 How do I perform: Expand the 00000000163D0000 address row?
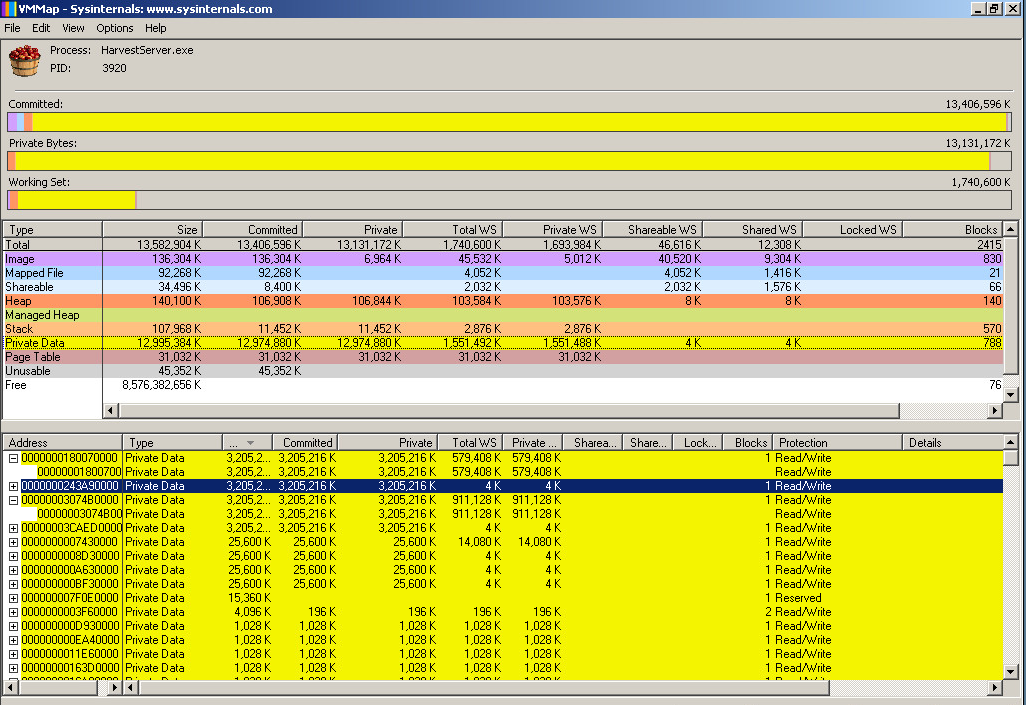[13, 668]
